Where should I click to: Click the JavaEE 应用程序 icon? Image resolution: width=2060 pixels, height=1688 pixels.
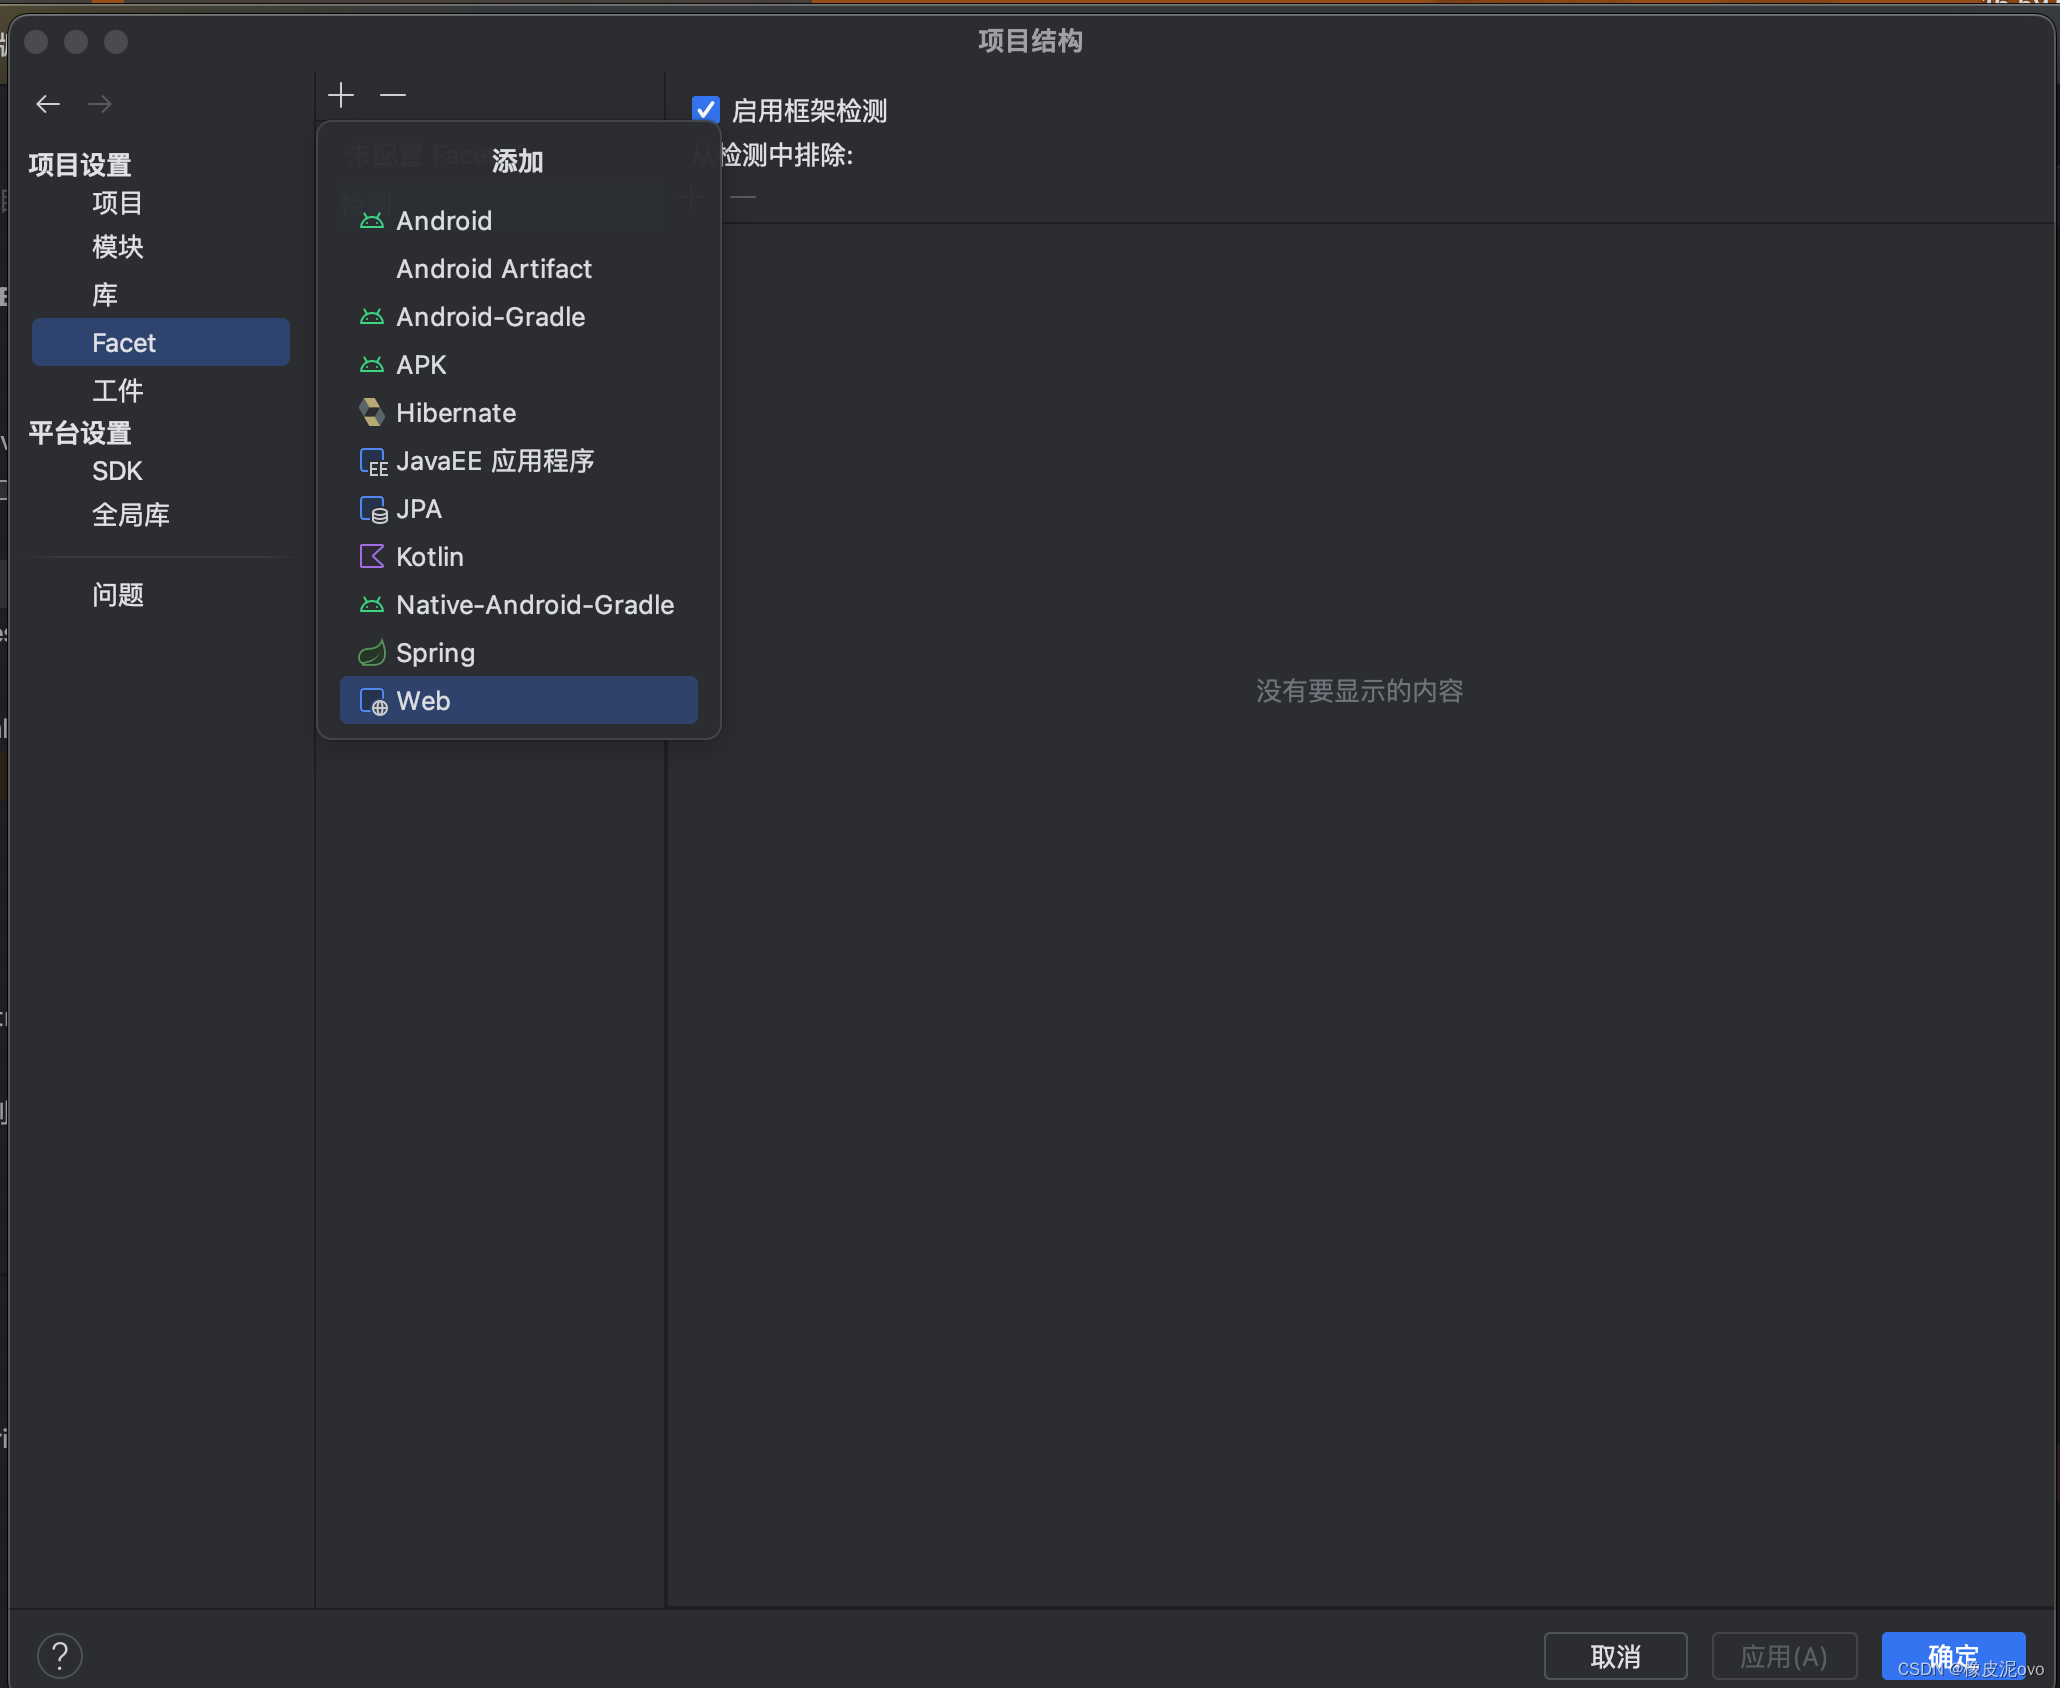tap(373, 461)
